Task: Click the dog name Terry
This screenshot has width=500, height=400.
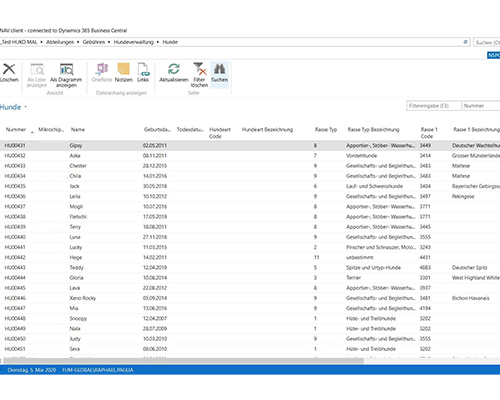Action: click(x=75, y=227)
